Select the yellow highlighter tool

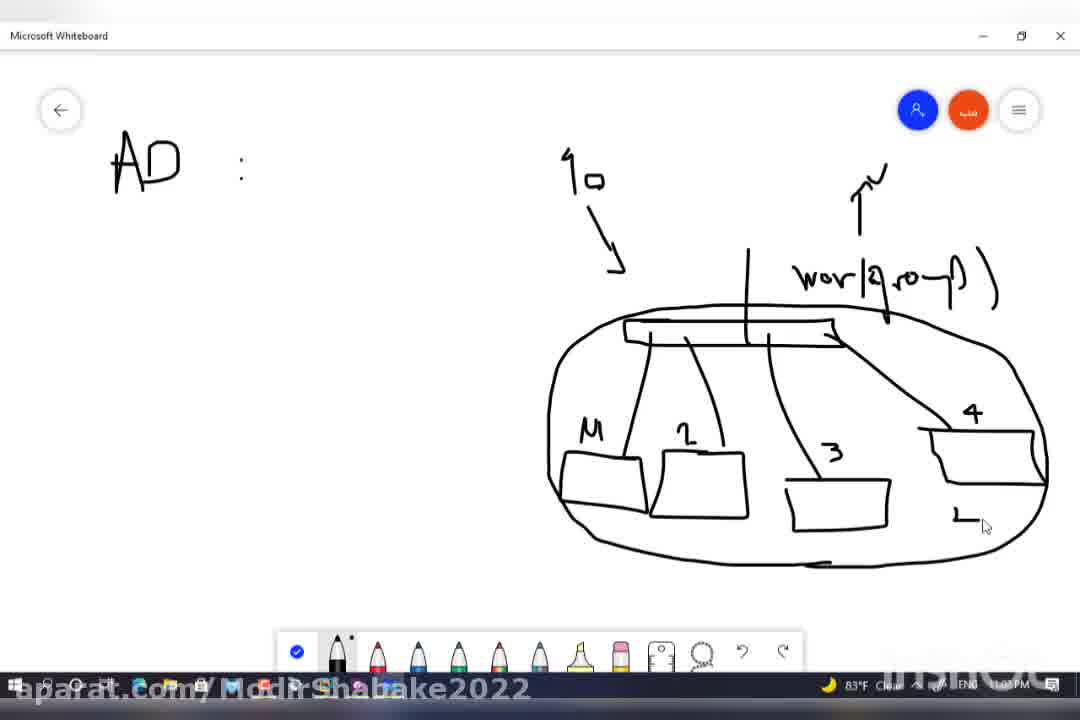pyautogui.click(x=580, y=655)
